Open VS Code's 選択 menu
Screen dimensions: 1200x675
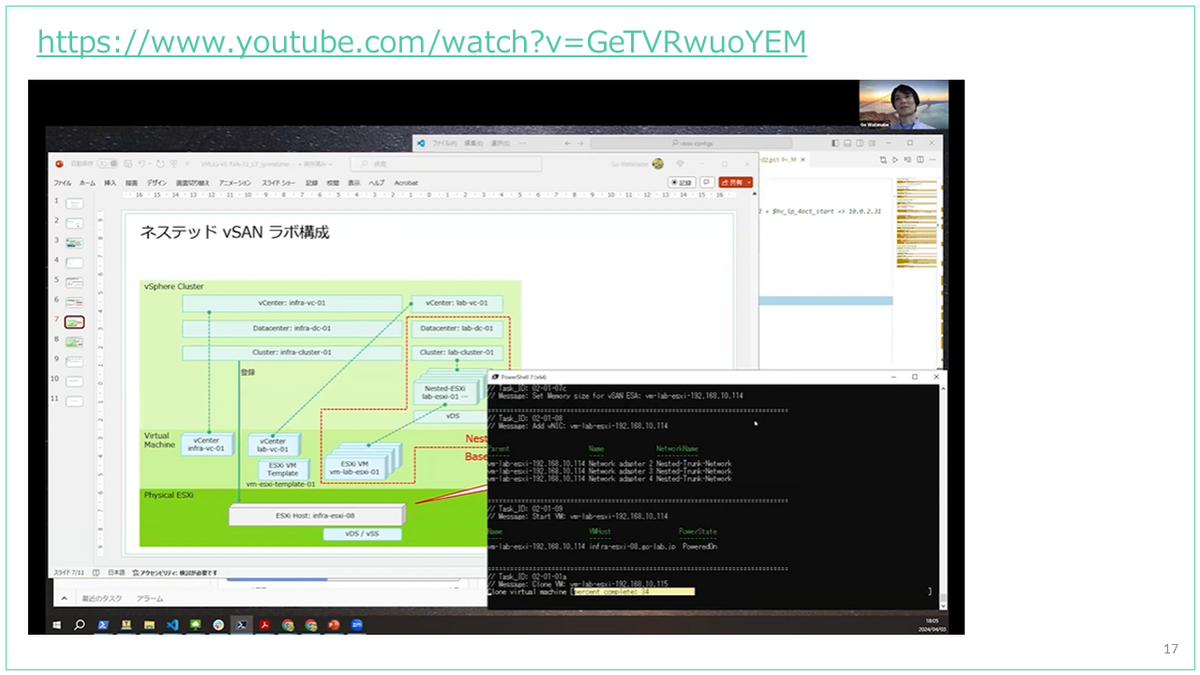(500, 143)
